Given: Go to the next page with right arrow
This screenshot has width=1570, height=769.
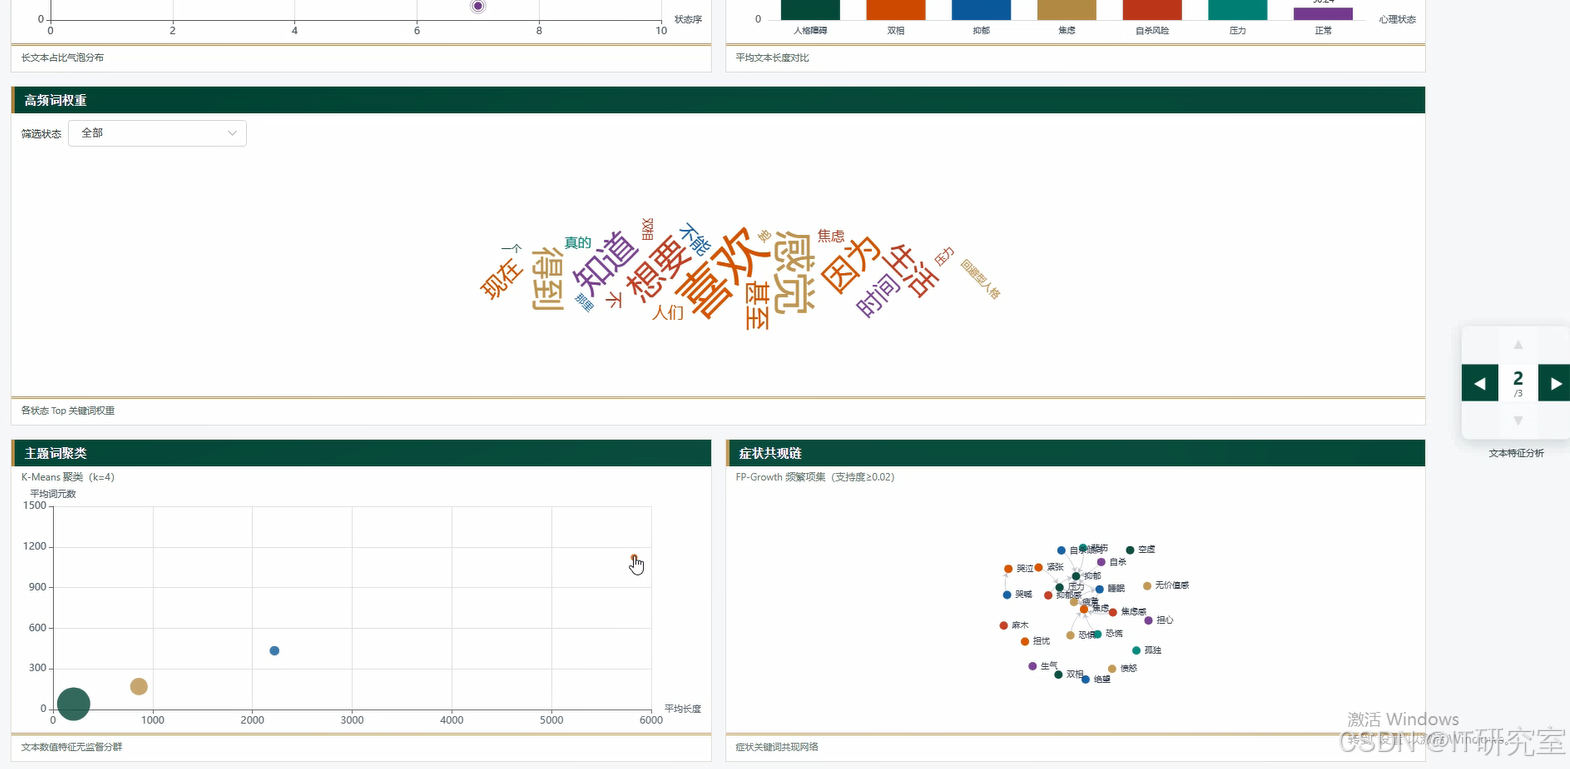Looking at the screenshot, I should tap(1555, 383).
